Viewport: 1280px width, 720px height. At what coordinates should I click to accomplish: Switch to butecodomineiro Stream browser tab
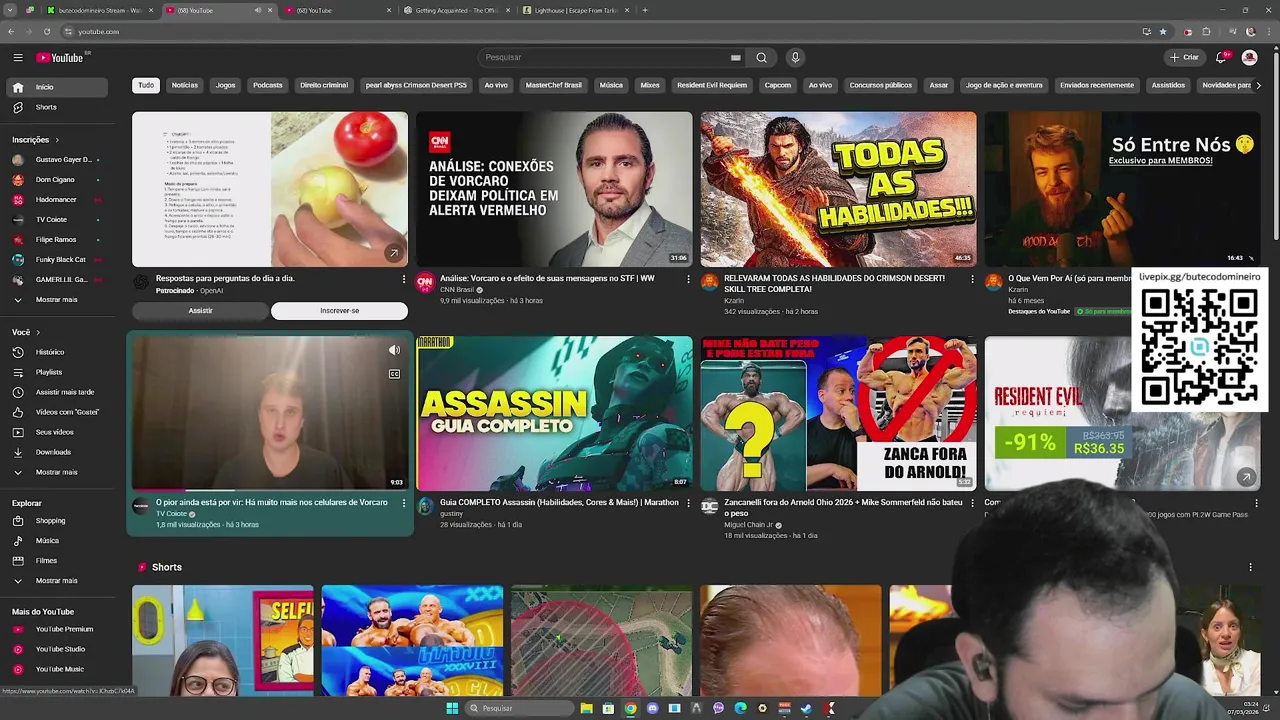point(100,10)
